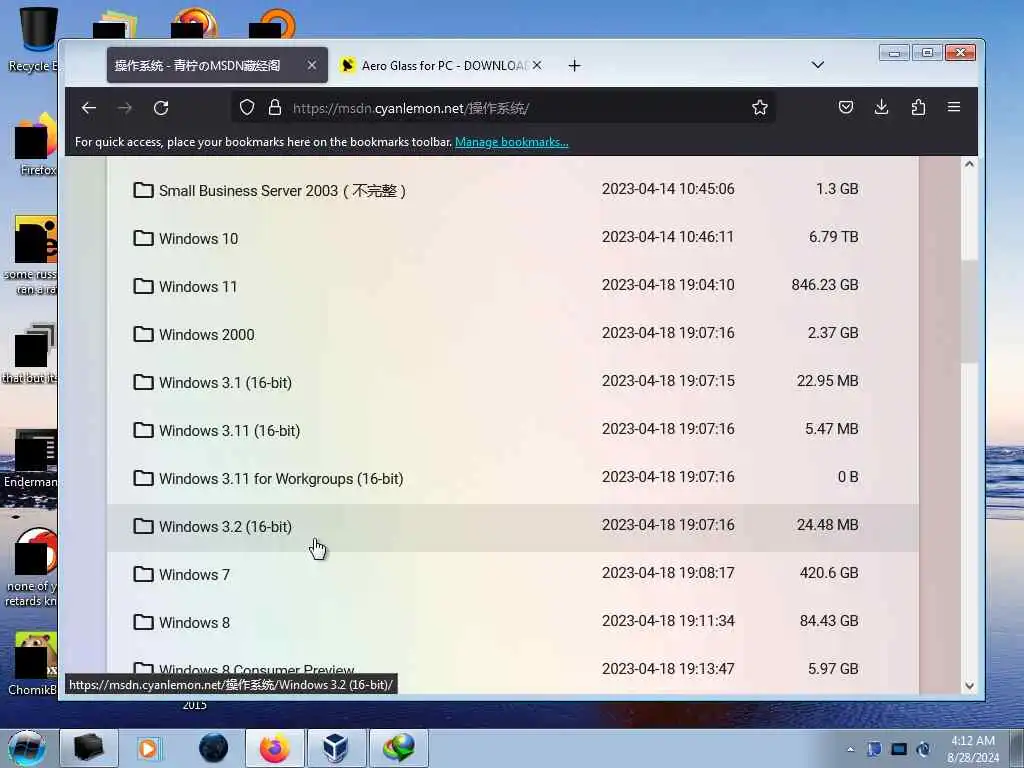Click the 6.79 TB size value
Screen dimensions: 1024x768
coord(833,236)
